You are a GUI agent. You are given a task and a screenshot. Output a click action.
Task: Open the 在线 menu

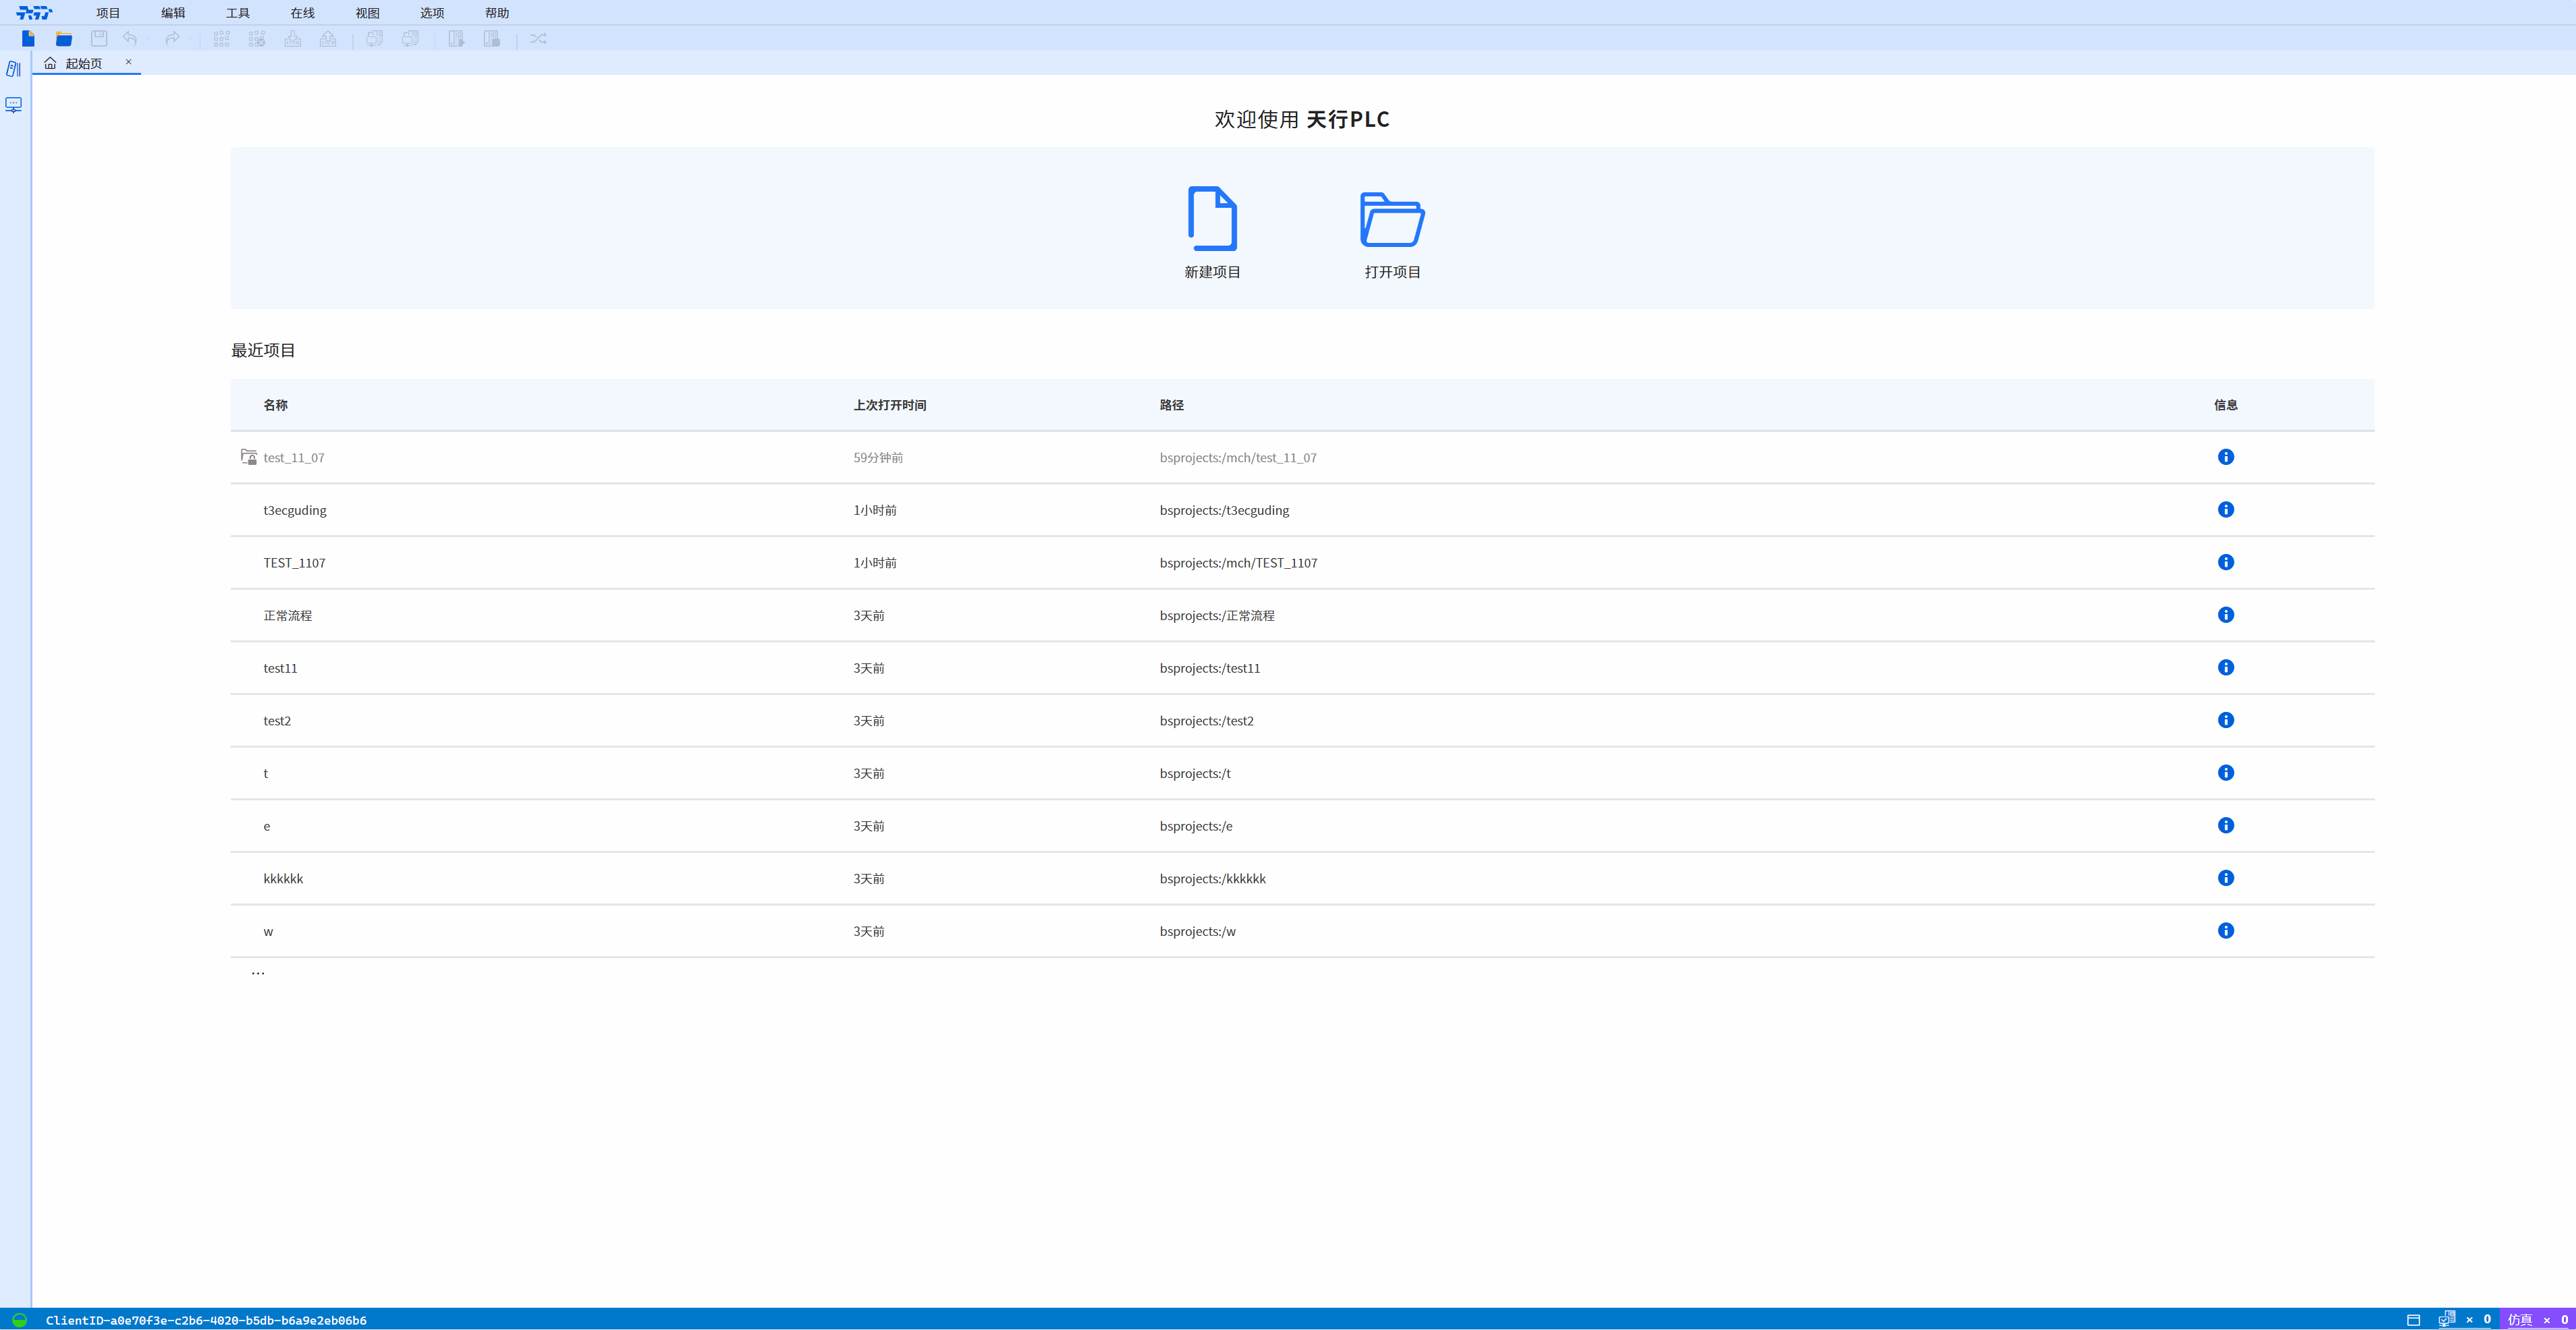tap(302, 13)
